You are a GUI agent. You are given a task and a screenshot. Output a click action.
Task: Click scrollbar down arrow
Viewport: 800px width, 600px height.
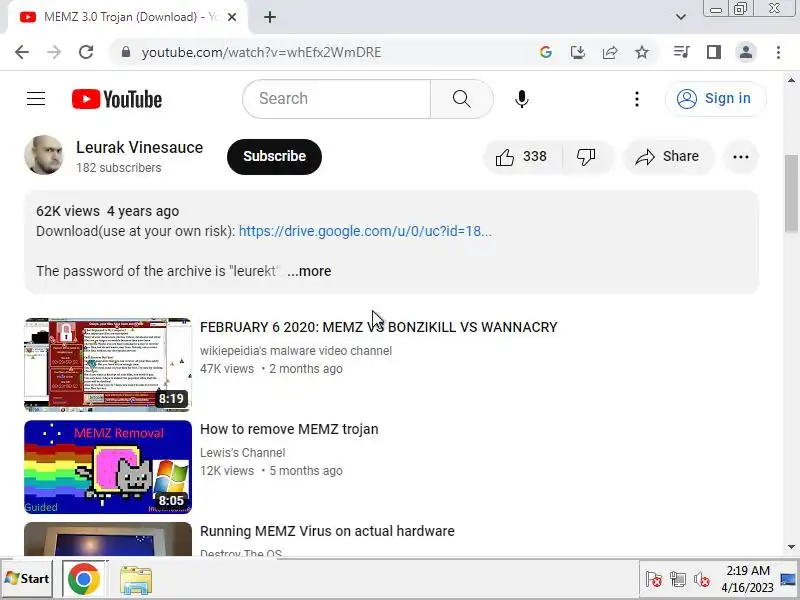791,546
